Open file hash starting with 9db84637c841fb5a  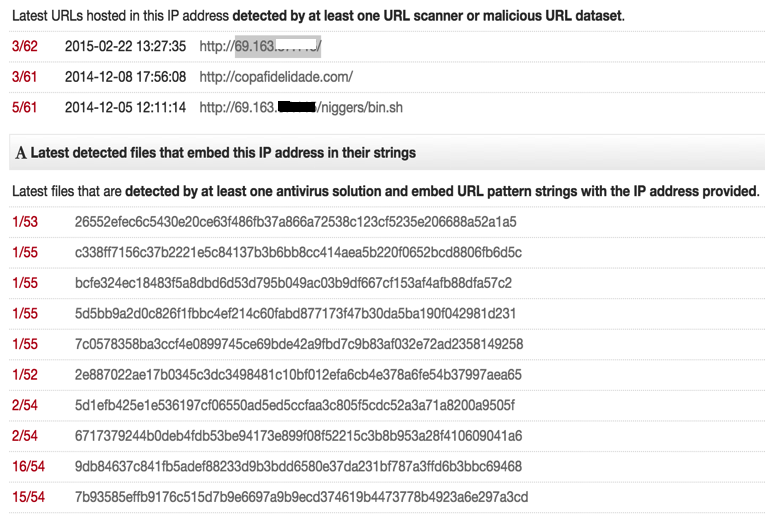point(298,466)
